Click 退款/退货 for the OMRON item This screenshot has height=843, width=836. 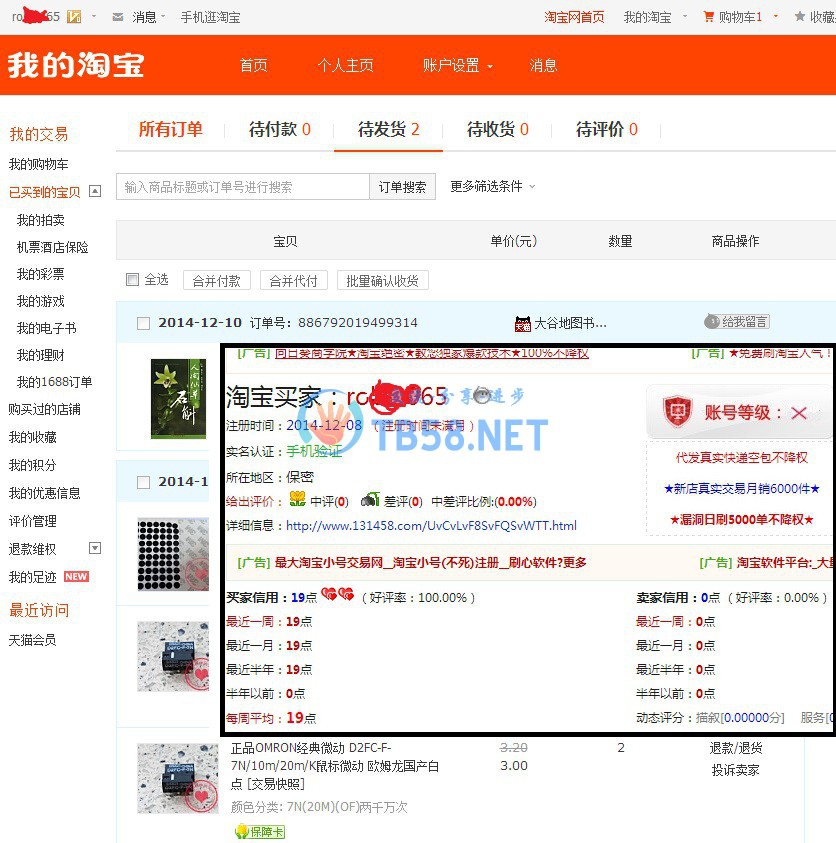(735, 748)
